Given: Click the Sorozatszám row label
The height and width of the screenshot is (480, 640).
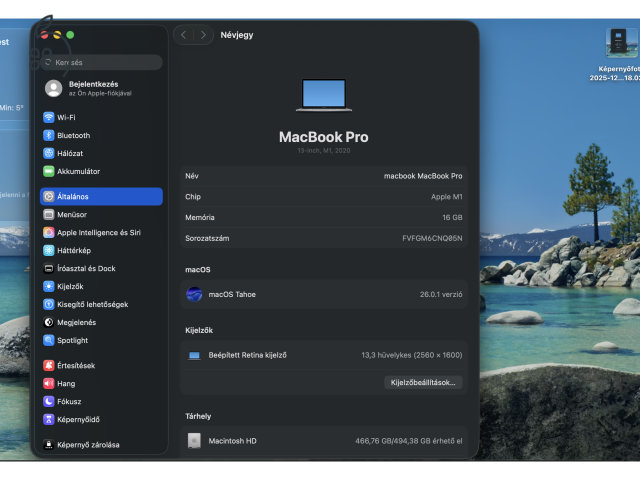Looking at the screenshot, I should click(x=207, y=238).
